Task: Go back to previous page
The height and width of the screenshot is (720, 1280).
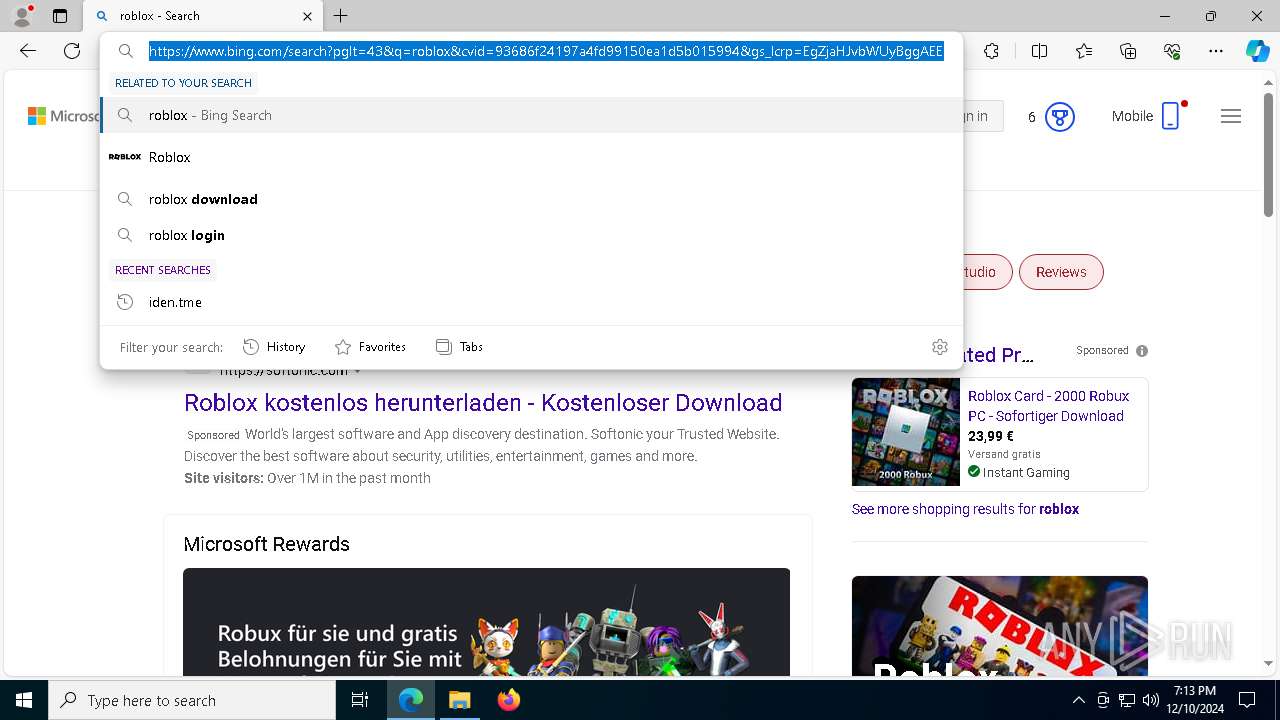Action: 28,51
